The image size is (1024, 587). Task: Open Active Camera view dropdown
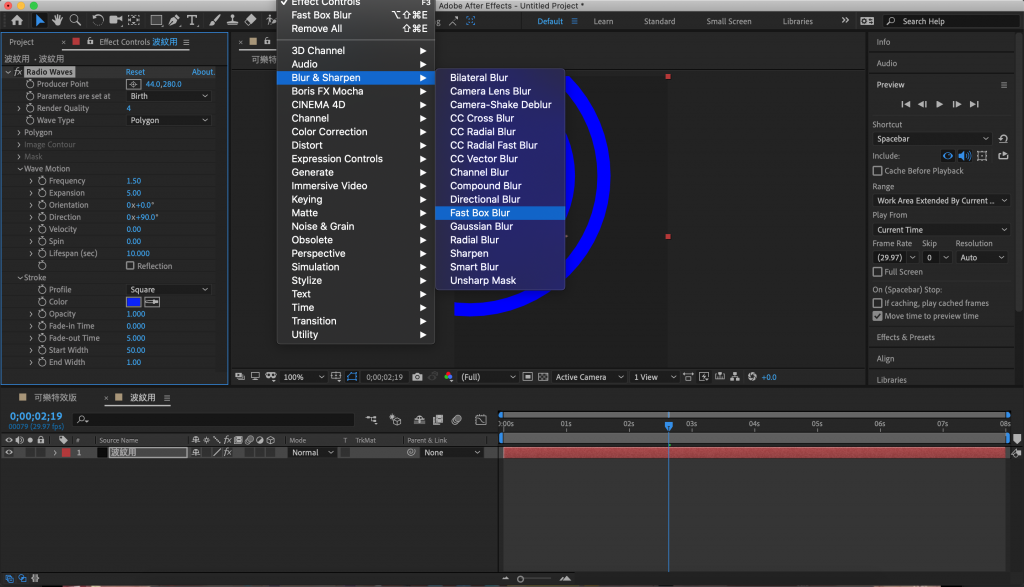(590, 377)
